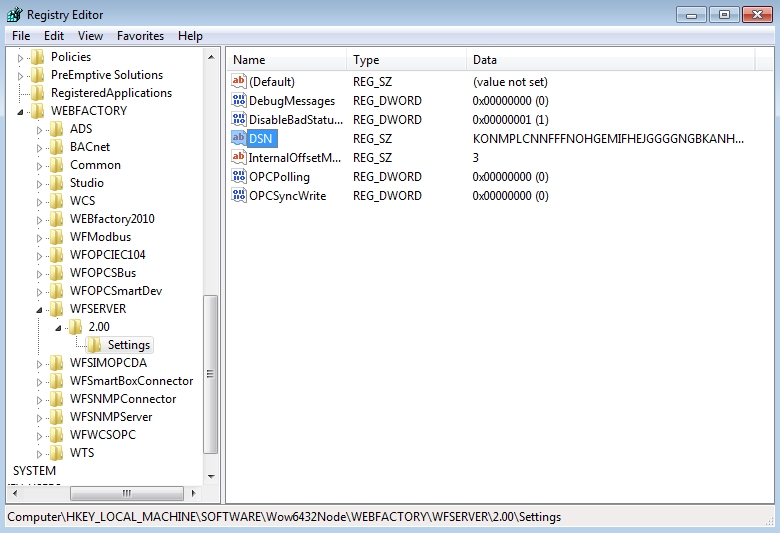The width and height of the screenshot is (780, 533).
Task: Collapse the WEBFACTORY key arrow
Action: pyautogui.click(x=21, y=112)
